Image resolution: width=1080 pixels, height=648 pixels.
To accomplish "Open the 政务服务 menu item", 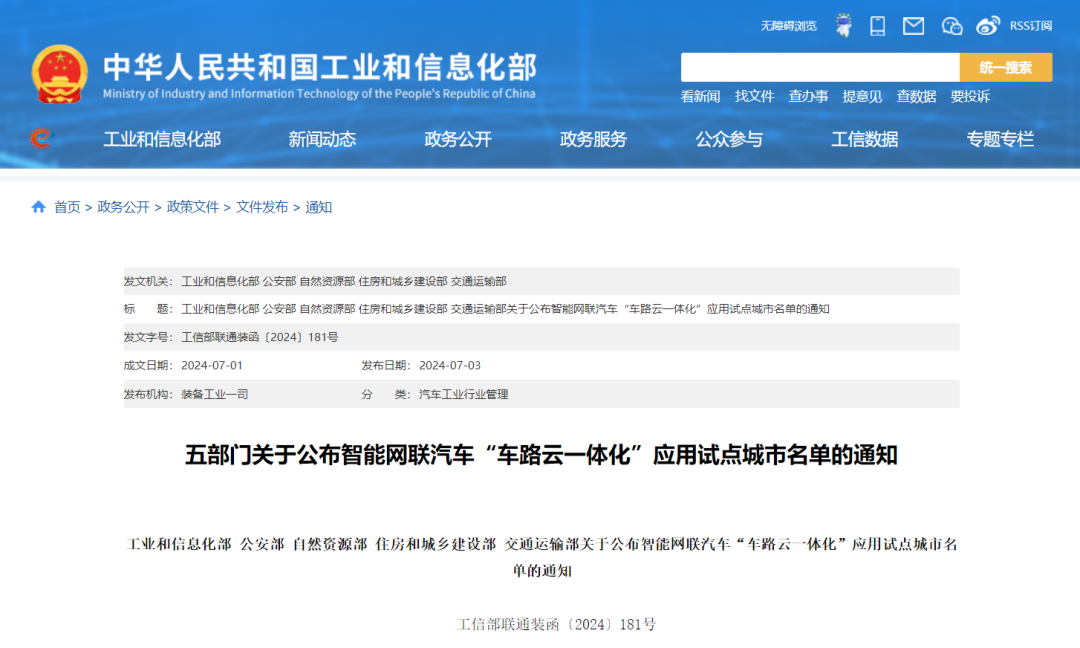I will click(x=593, y=139).
